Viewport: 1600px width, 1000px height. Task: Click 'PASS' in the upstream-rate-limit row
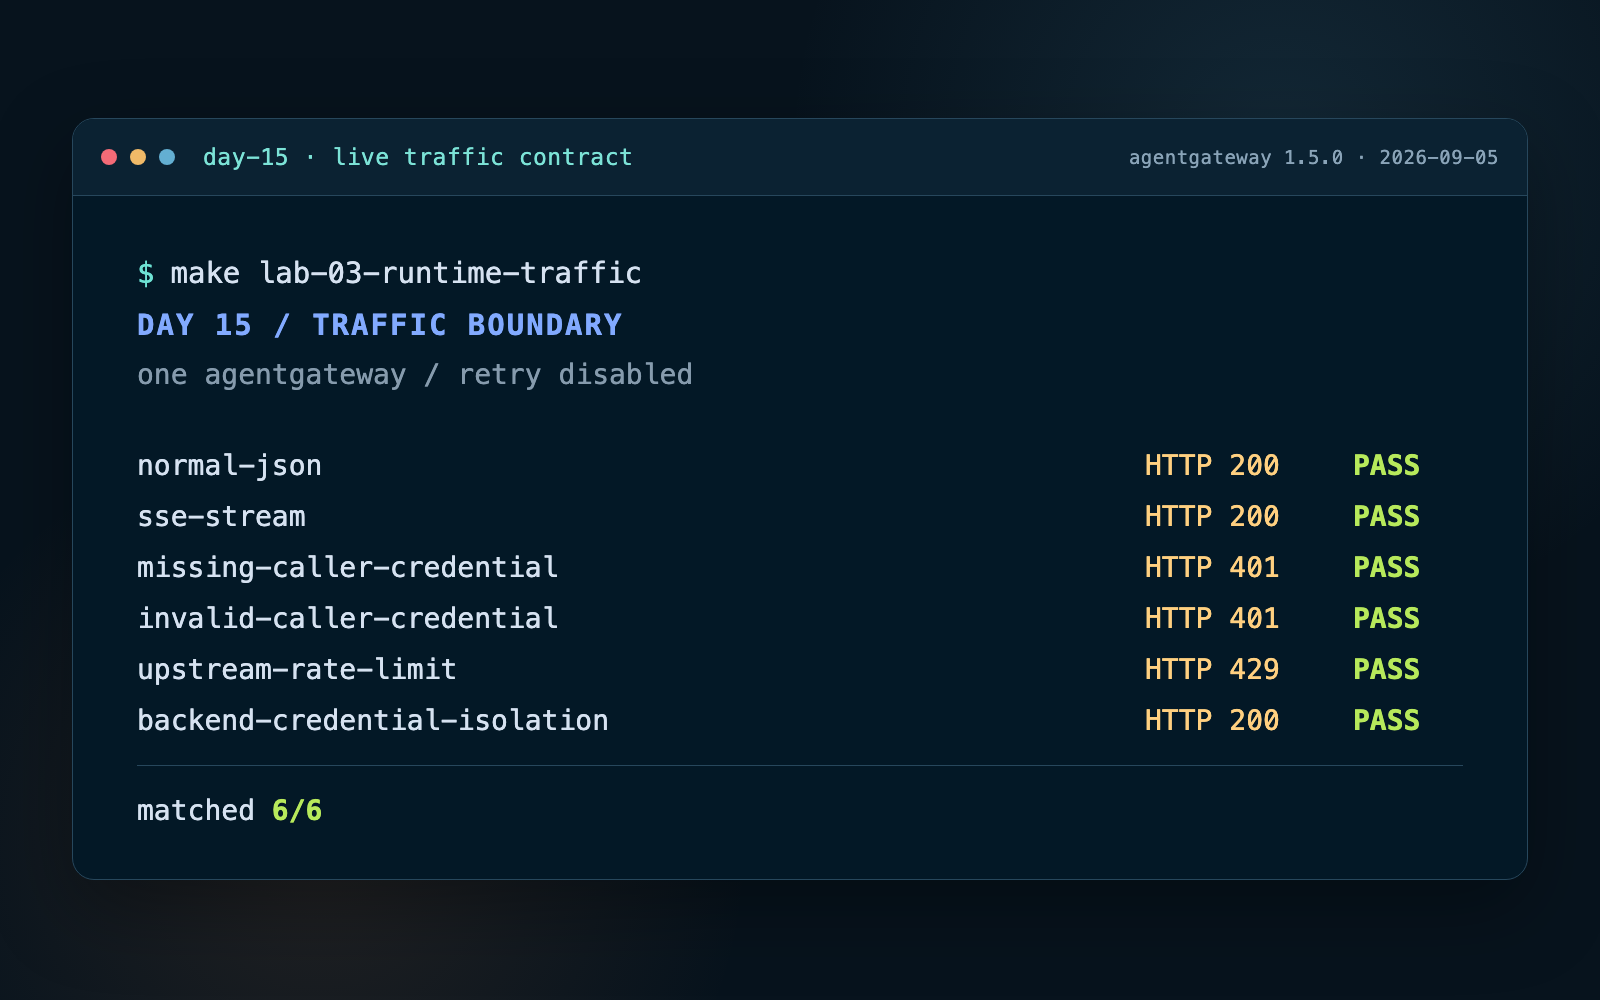(x=1387, y=670)
